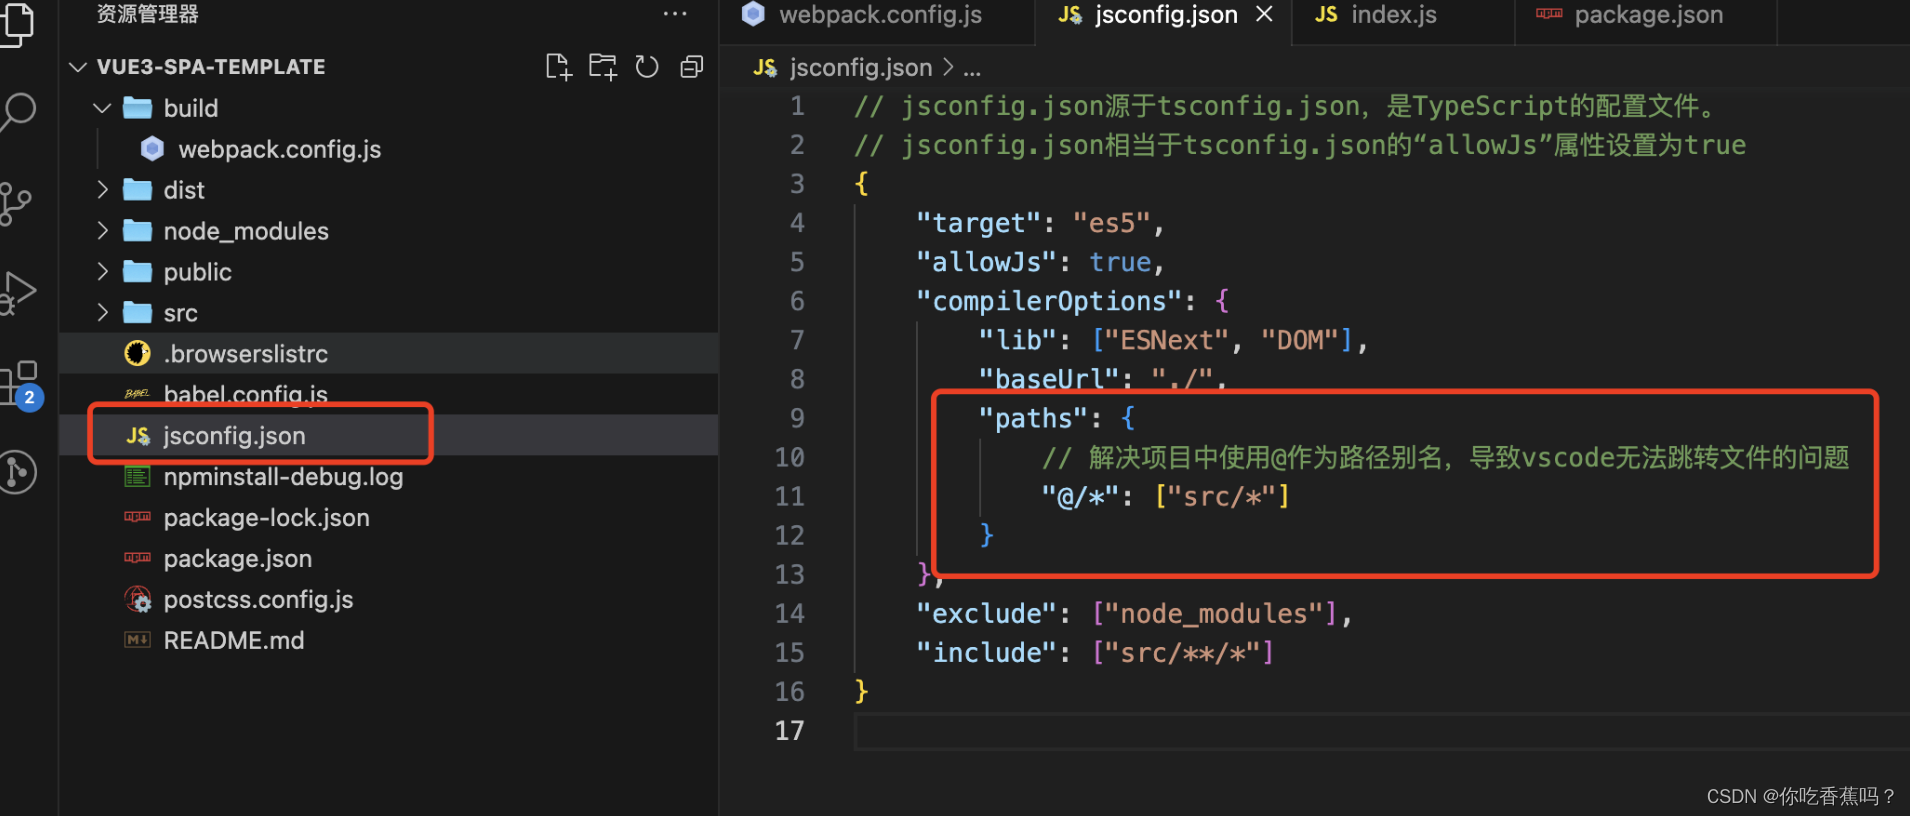
Task: Switch to the package.json tab
Action: point(1646,16)
